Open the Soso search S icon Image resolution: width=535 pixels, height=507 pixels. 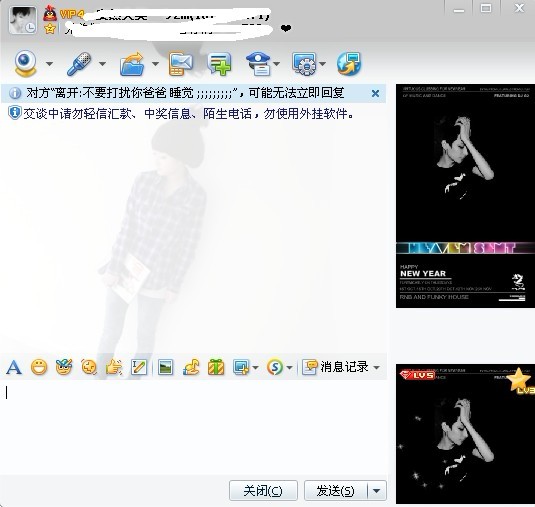coord(275,367)
